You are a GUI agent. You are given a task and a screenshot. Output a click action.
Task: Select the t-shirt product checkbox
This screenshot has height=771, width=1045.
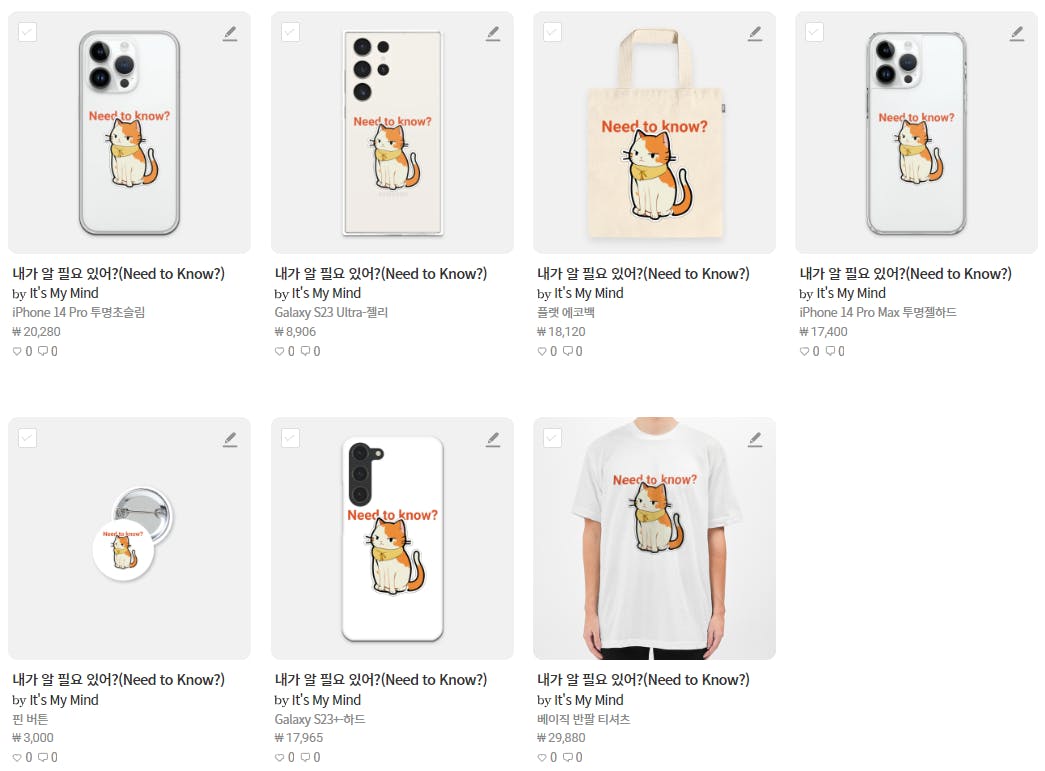pyautogui.click(x=552, y=437)
